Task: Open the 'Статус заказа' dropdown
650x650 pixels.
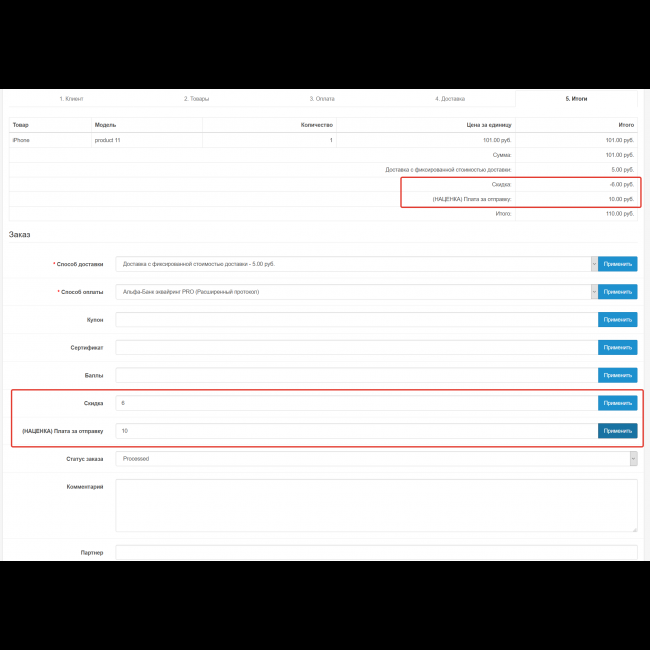Action: tap(376, 459)
